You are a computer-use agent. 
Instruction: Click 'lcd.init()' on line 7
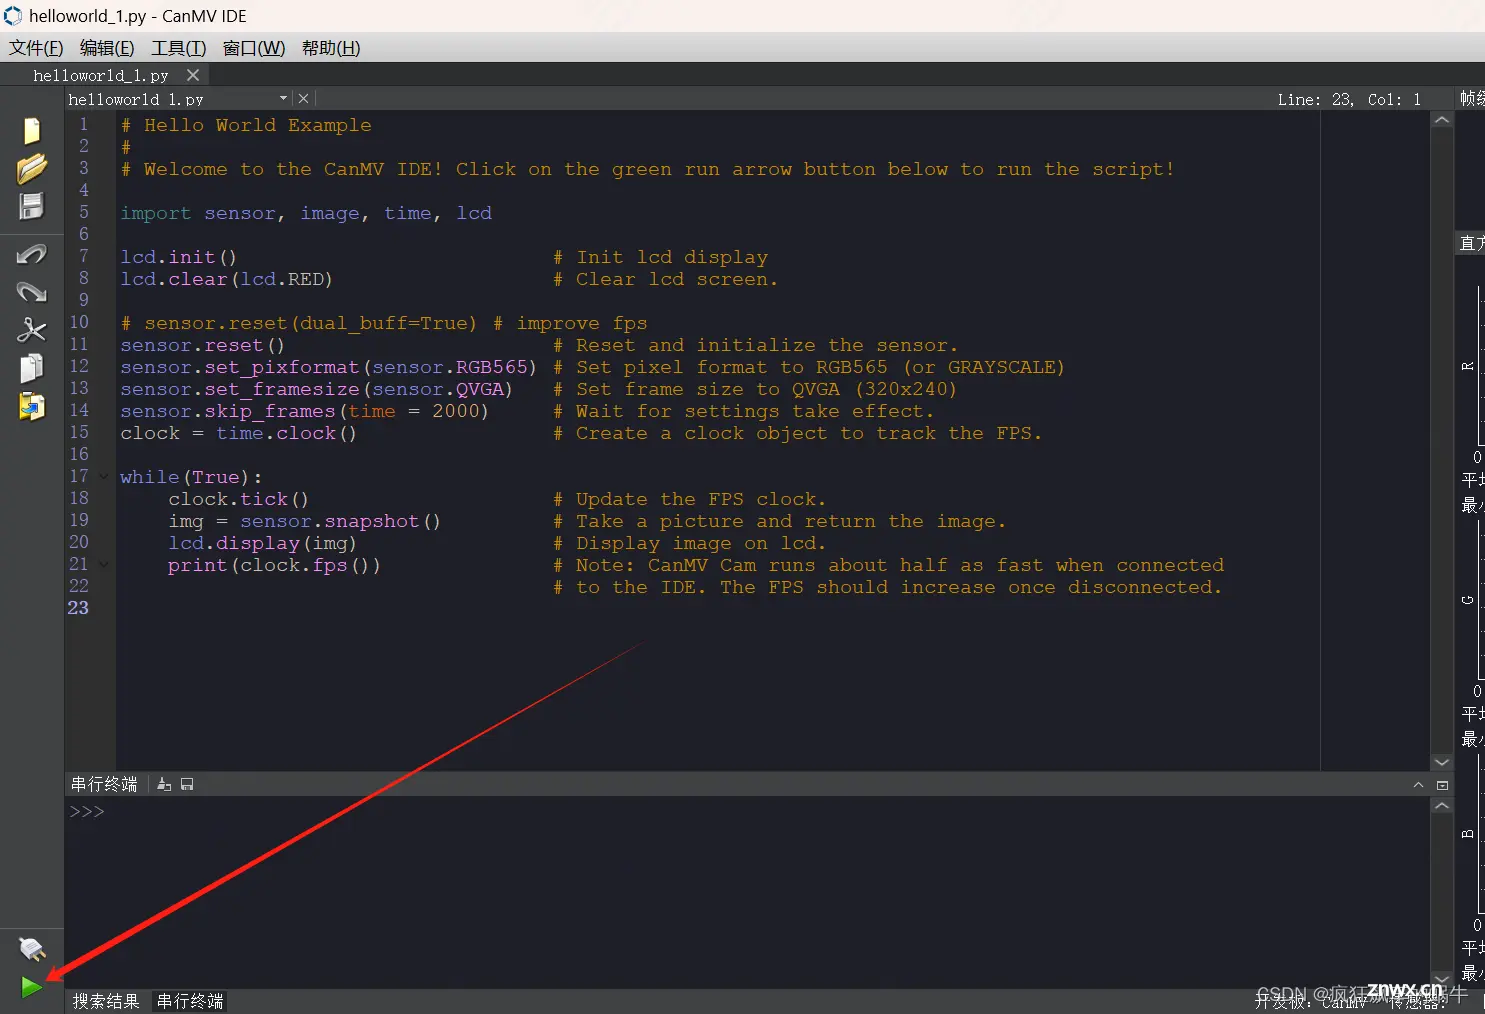178,257
